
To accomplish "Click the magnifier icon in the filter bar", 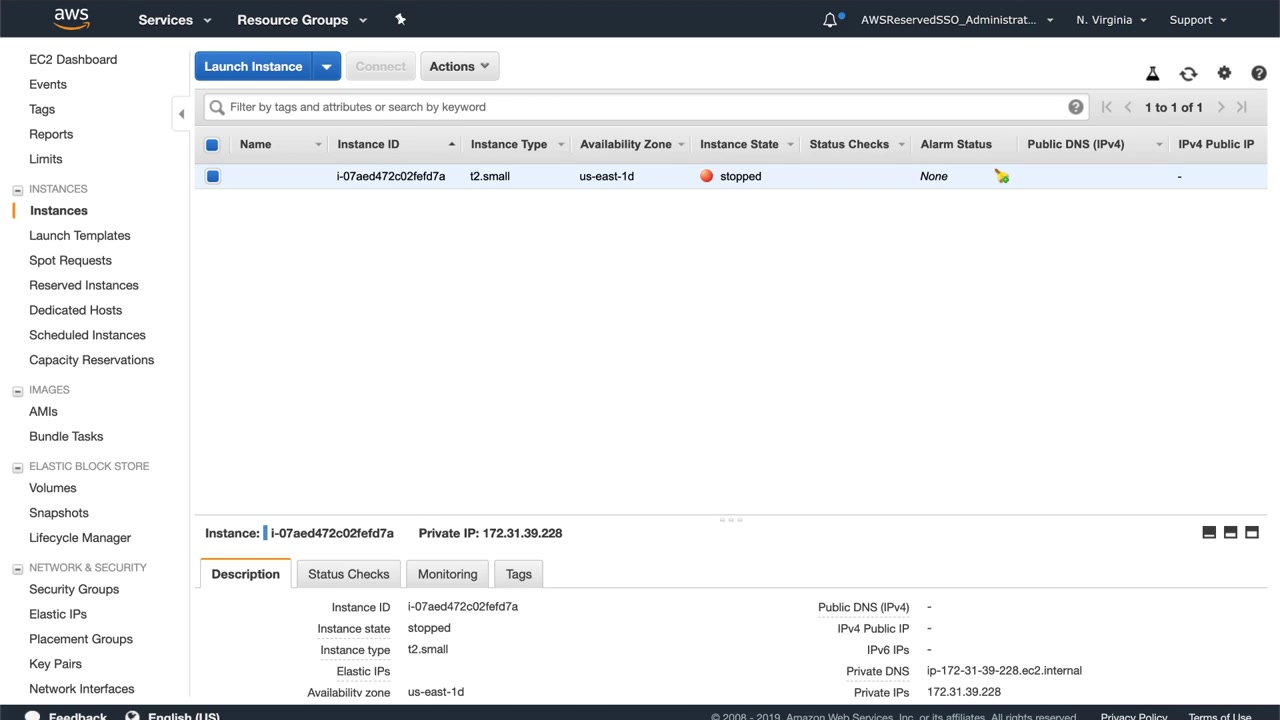I will [217, 107].
